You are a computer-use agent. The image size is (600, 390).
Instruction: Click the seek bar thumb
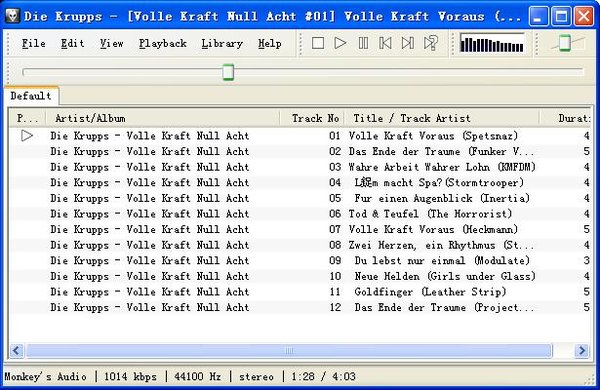coord(228,72)
